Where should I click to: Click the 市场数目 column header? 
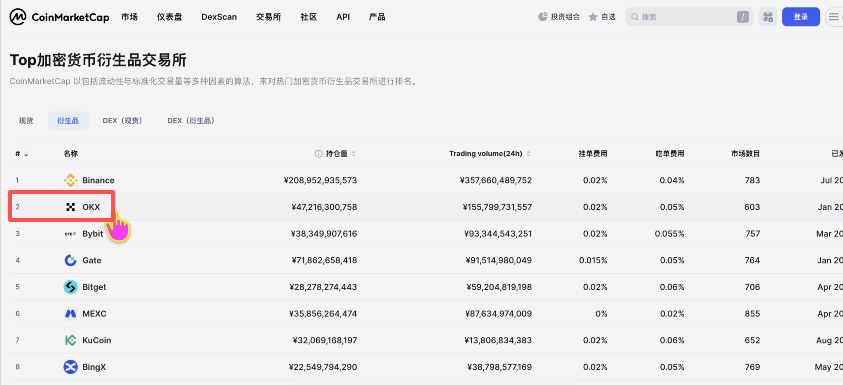pos(746,154)
